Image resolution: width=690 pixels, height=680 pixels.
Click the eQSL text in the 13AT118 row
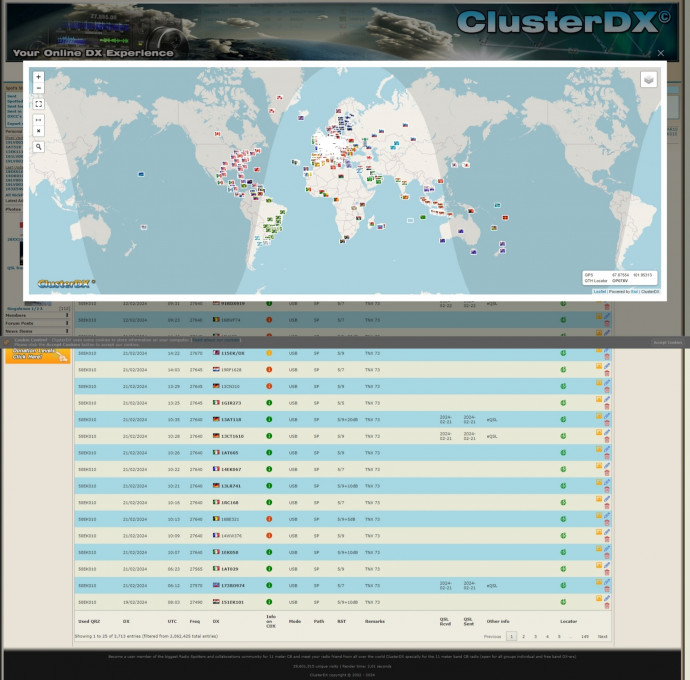pyautogui.click(x=492, y=420)
